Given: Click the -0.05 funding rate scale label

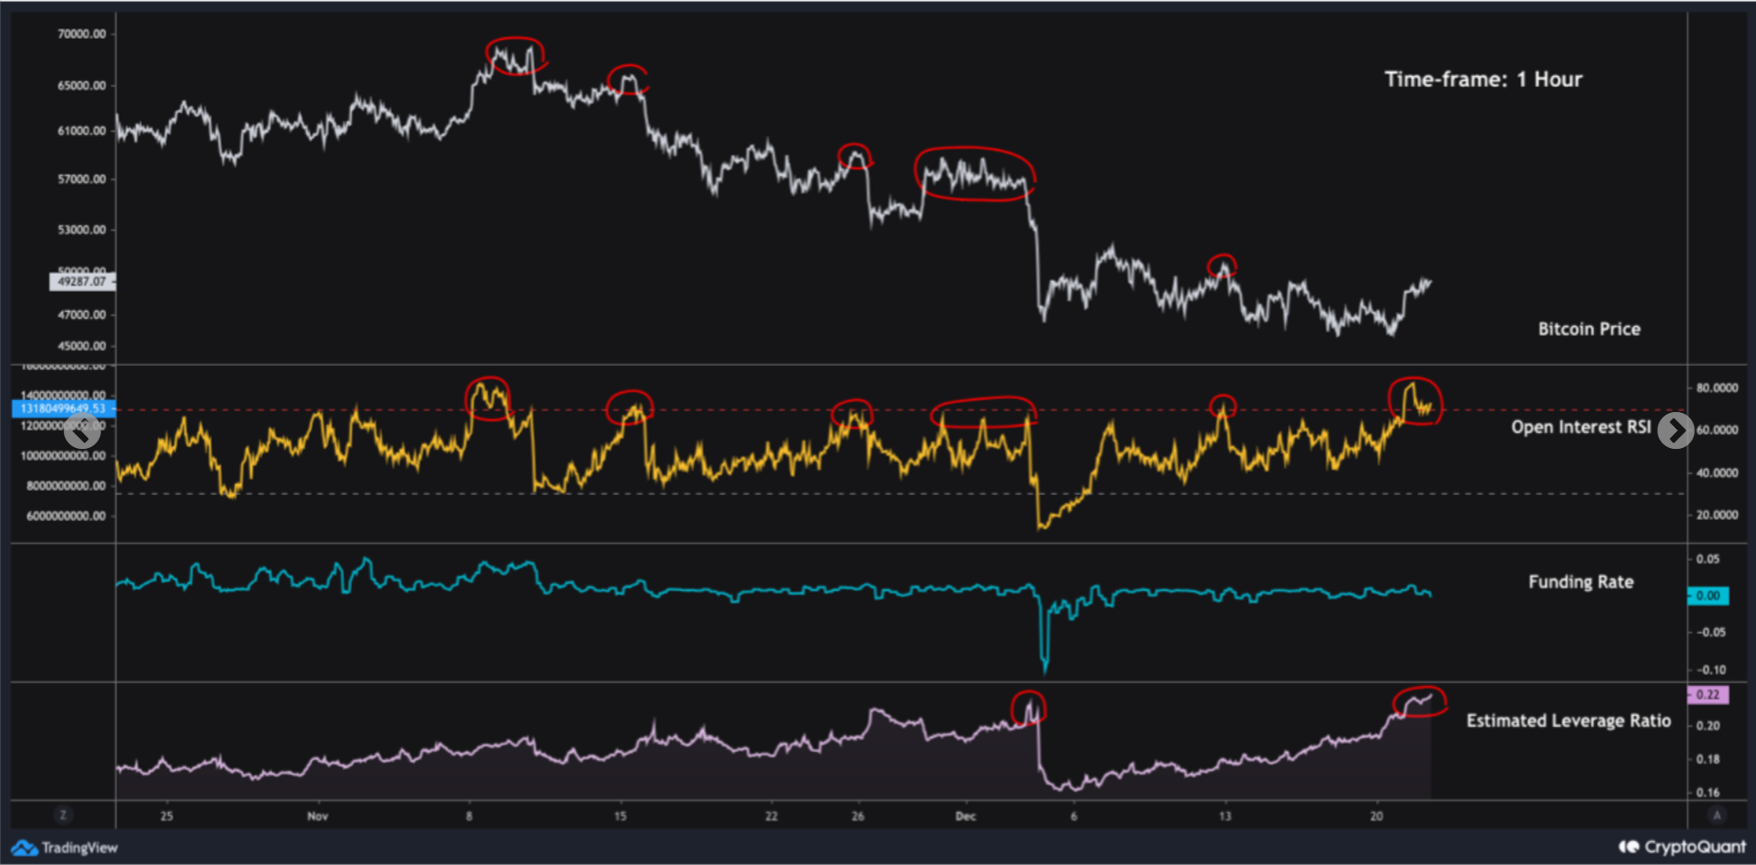Looking at the screenshot, I should click(1709, 632).
